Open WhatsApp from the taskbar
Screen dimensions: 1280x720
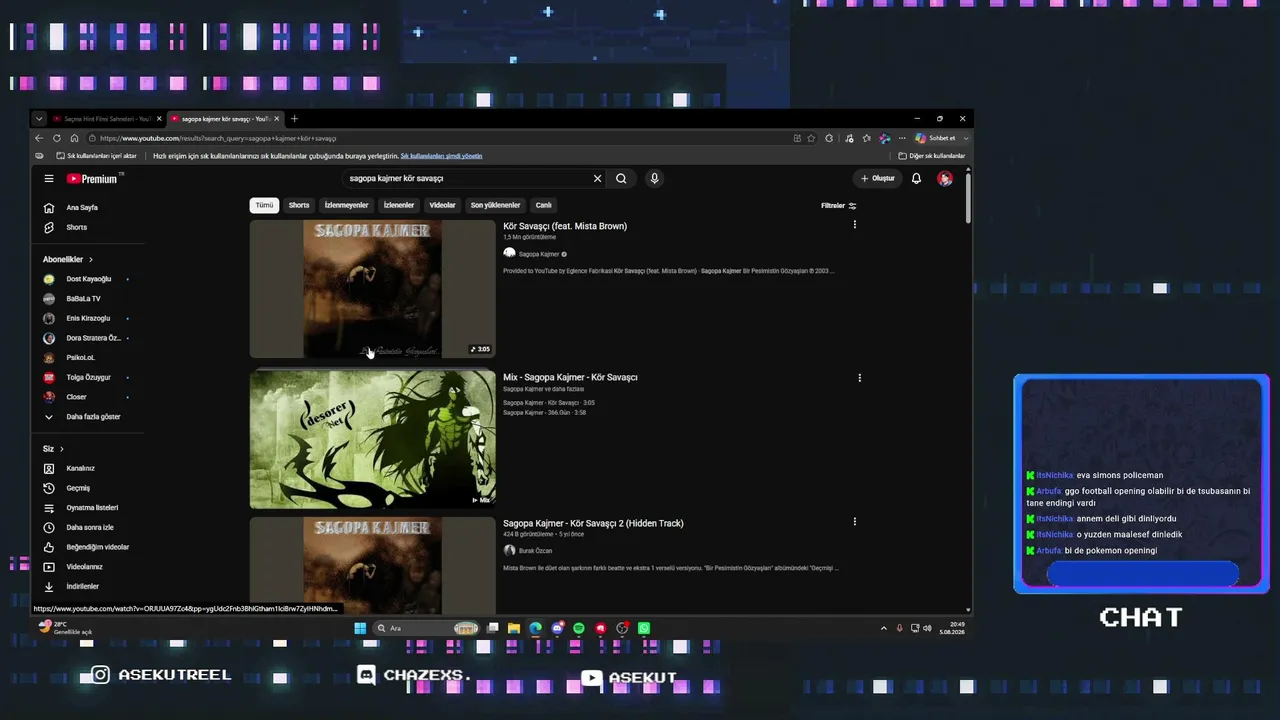tap(644, 628)
